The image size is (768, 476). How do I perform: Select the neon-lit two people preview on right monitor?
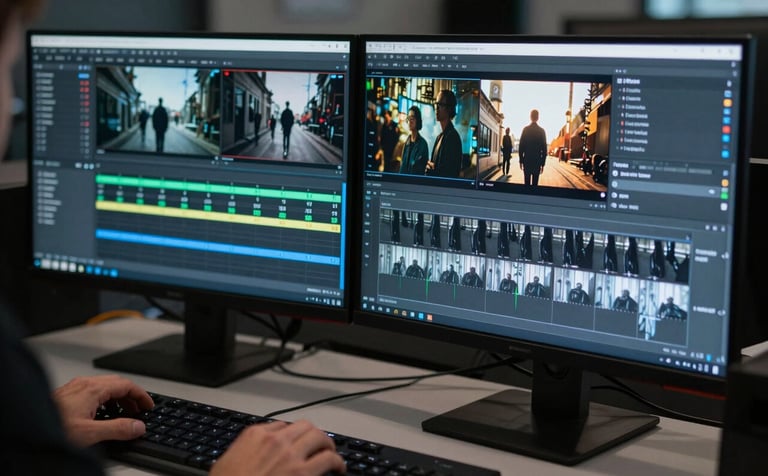423,127
